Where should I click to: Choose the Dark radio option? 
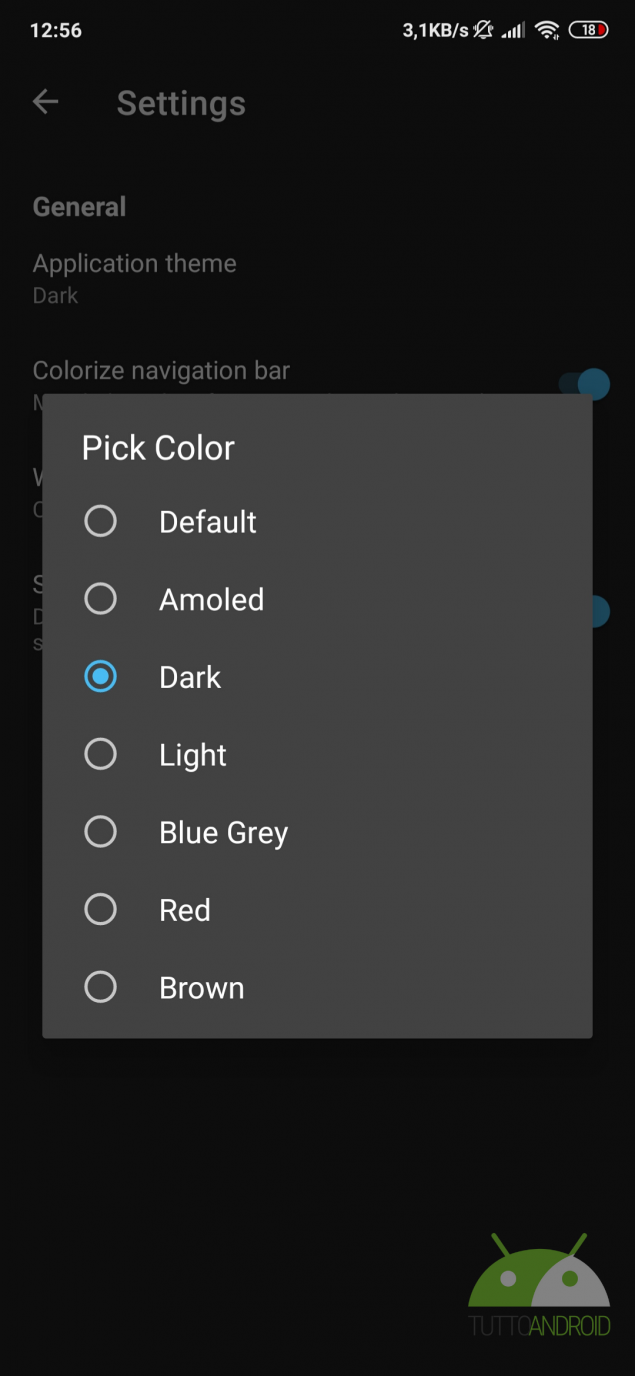(x=100, y=677)
